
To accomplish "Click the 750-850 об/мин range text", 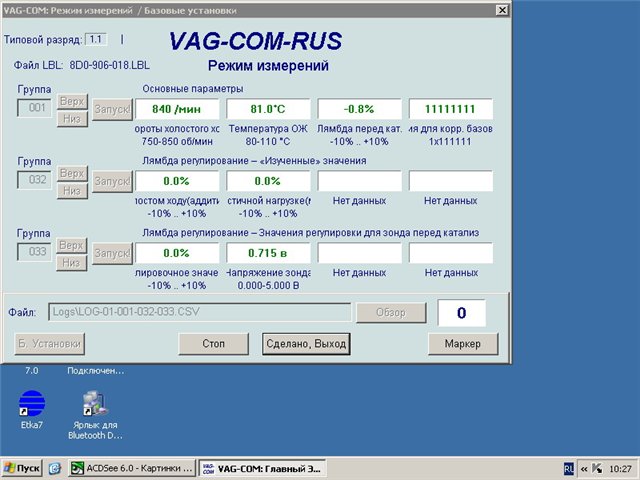I will (177, 142).
